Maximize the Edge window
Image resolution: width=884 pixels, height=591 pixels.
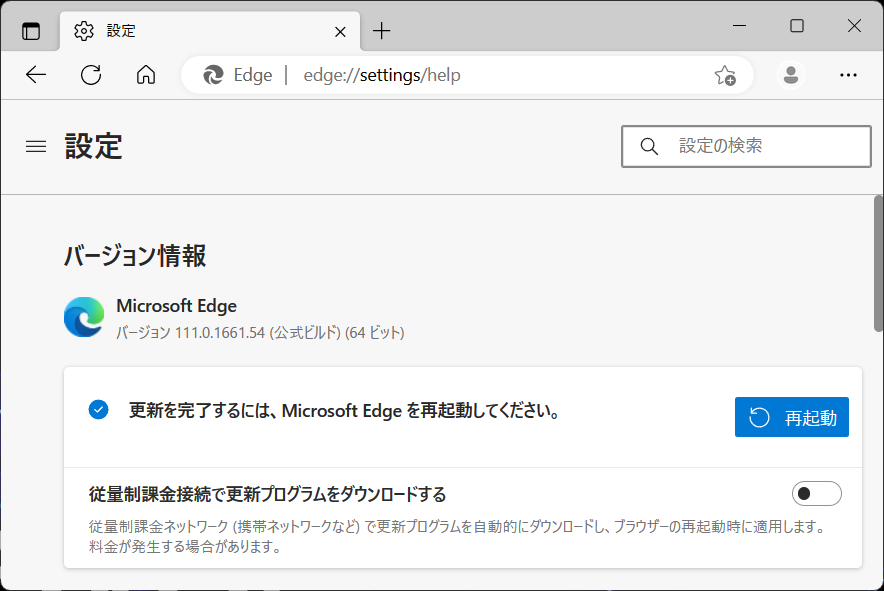click(797, 25)
